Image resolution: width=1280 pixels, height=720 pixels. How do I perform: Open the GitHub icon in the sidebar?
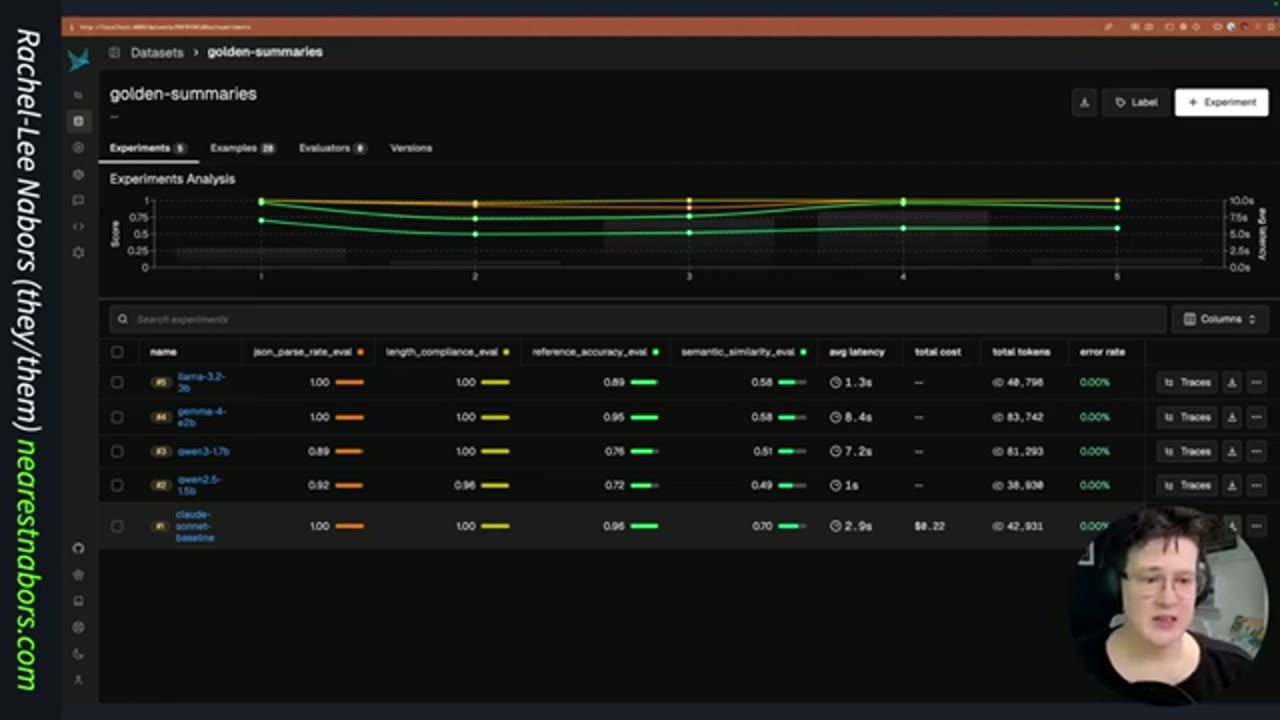pyautogui.click(x=79, y=548)
